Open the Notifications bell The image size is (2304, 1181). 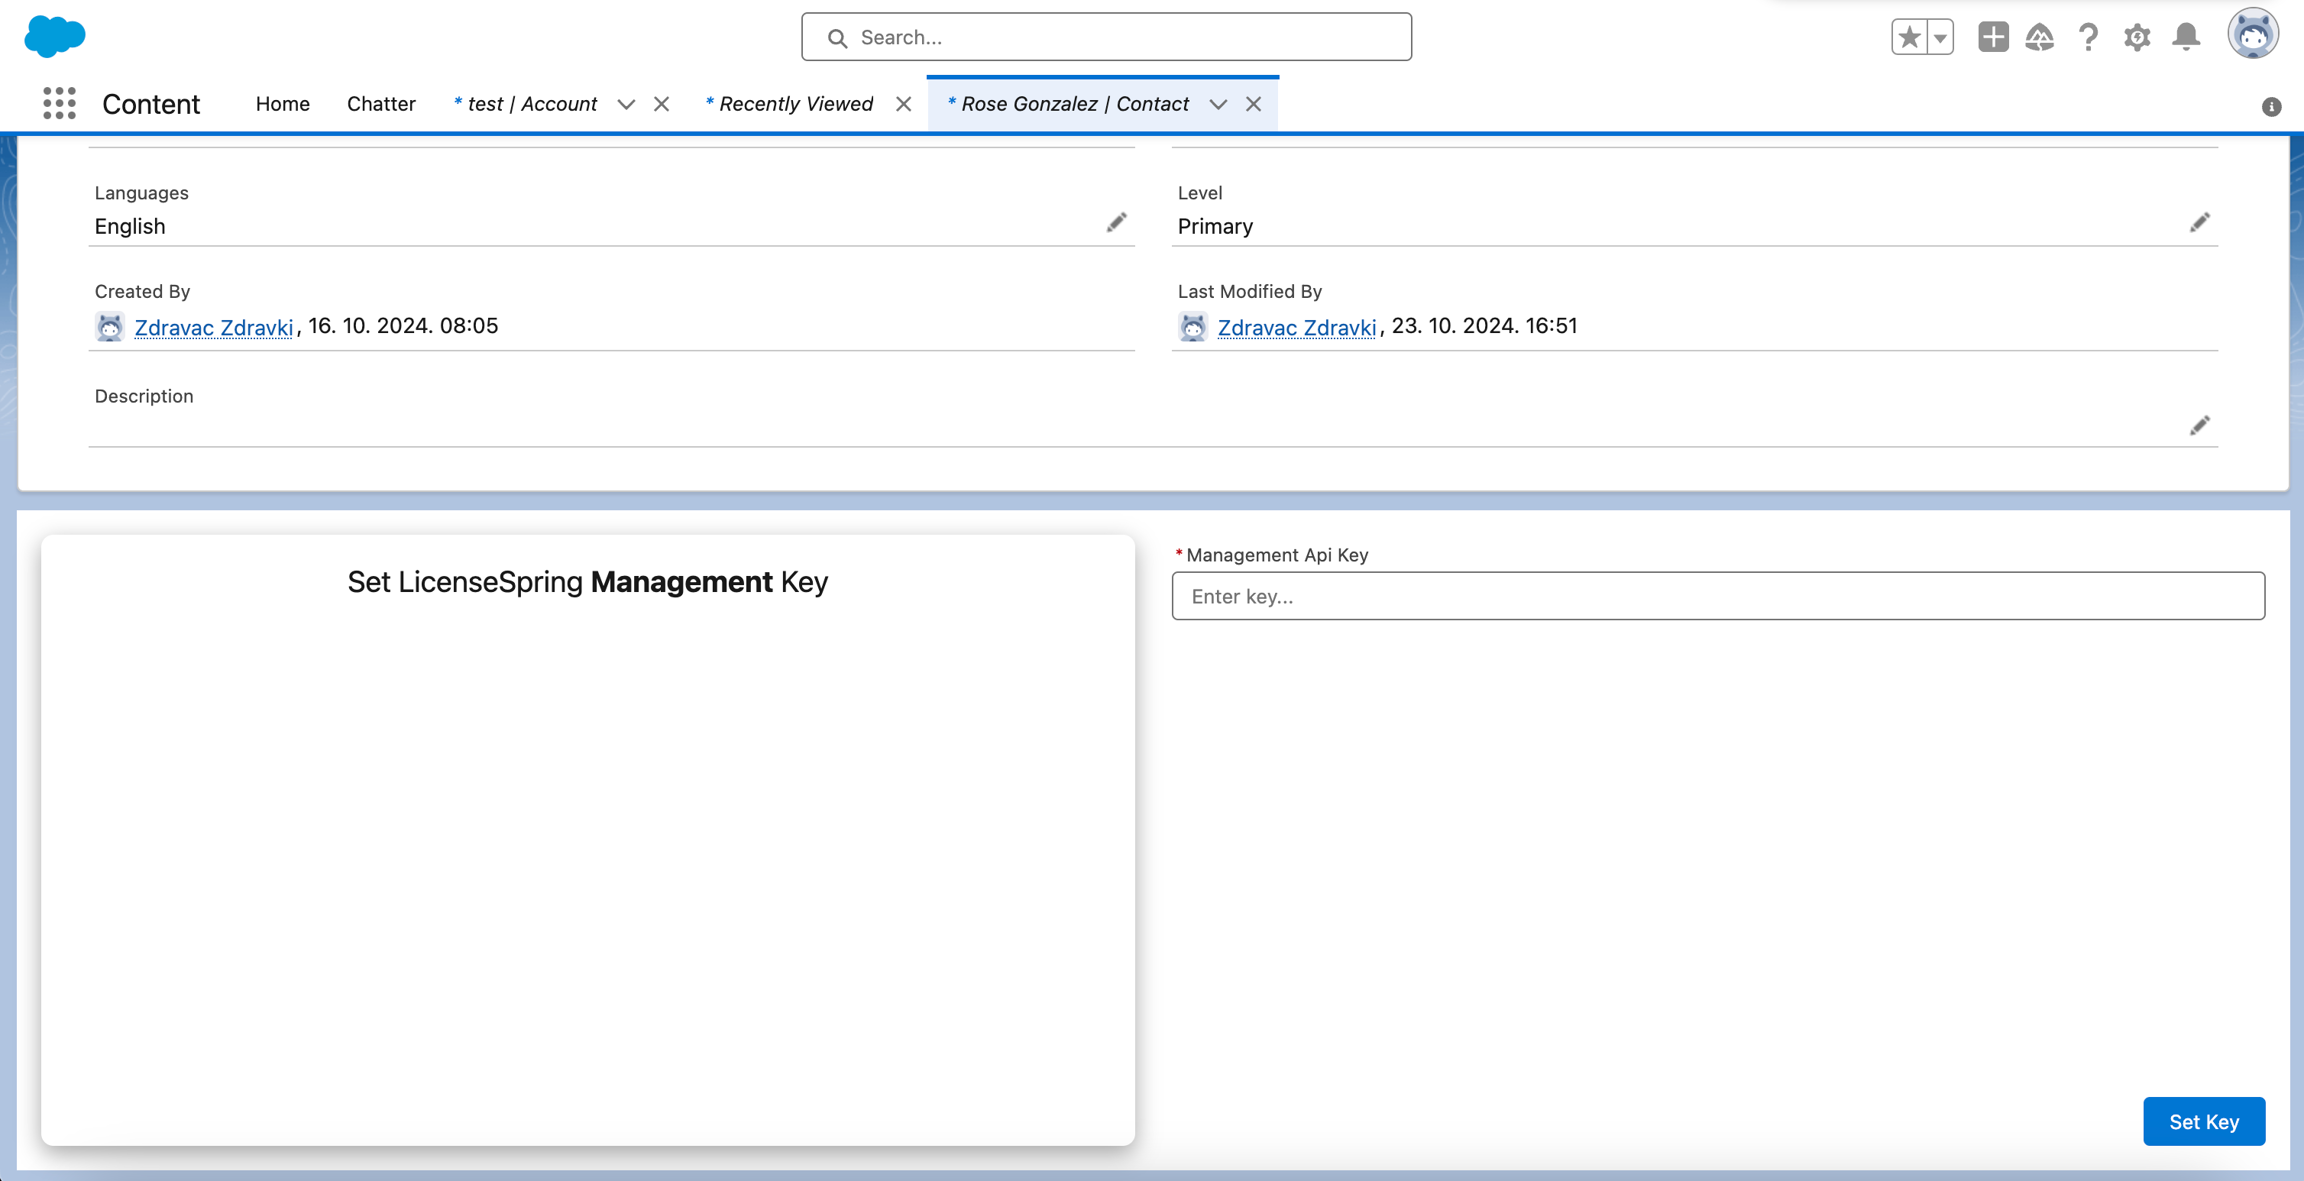2186,37
